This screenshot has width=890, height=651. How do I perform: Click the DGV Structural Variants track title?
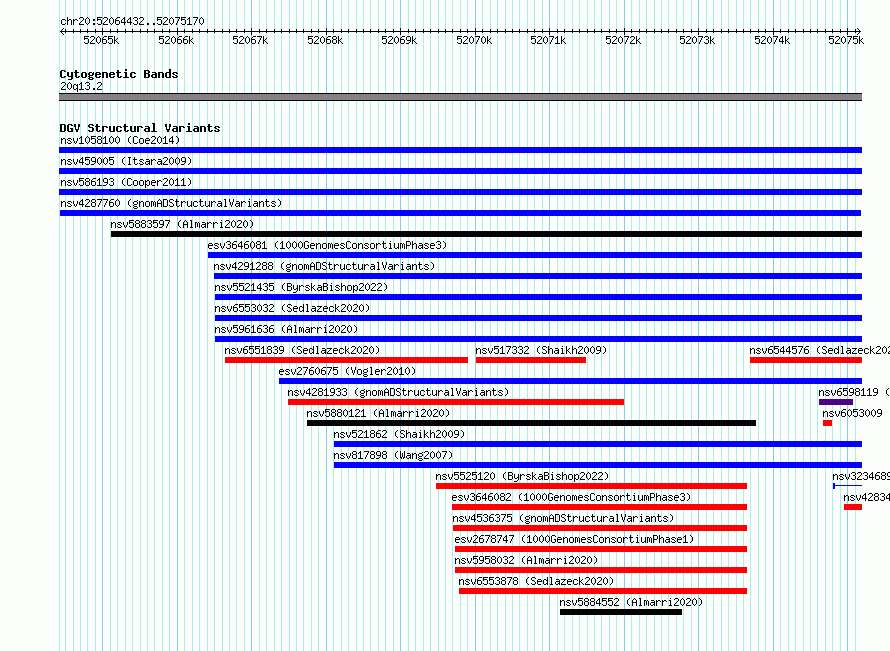click(140, 128)
